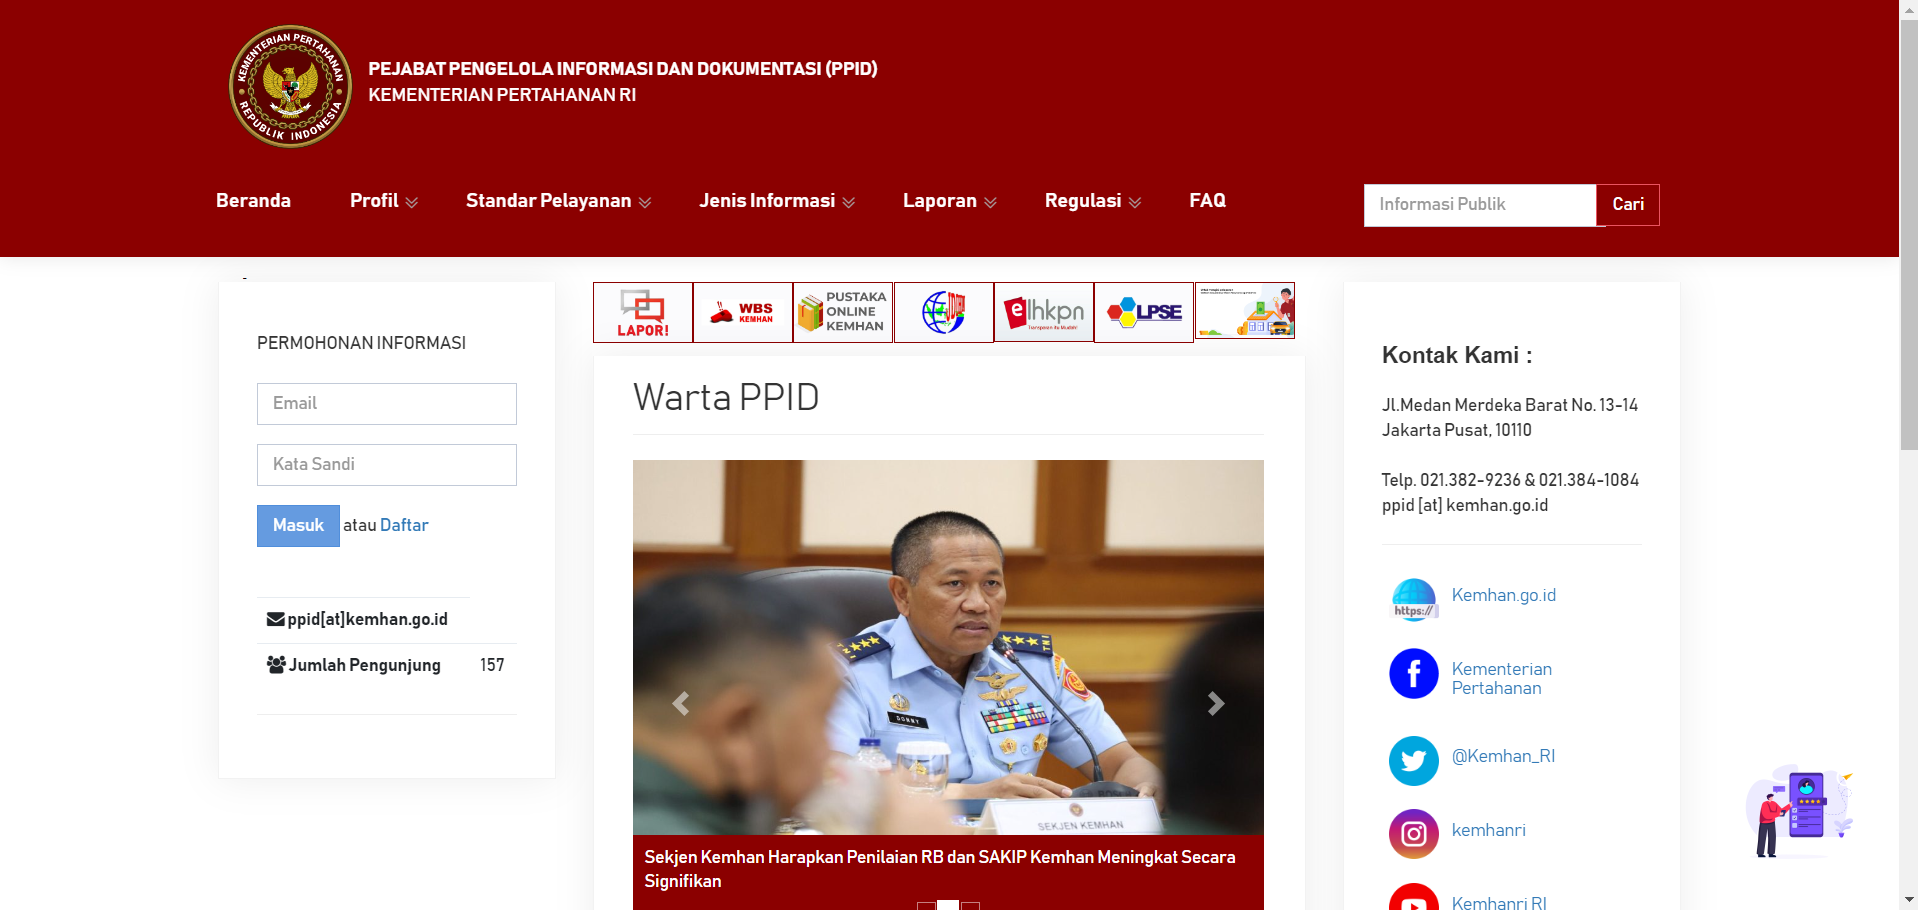
Task: Open Pustaka Online Kemhan icon
Action: point(842,313)
